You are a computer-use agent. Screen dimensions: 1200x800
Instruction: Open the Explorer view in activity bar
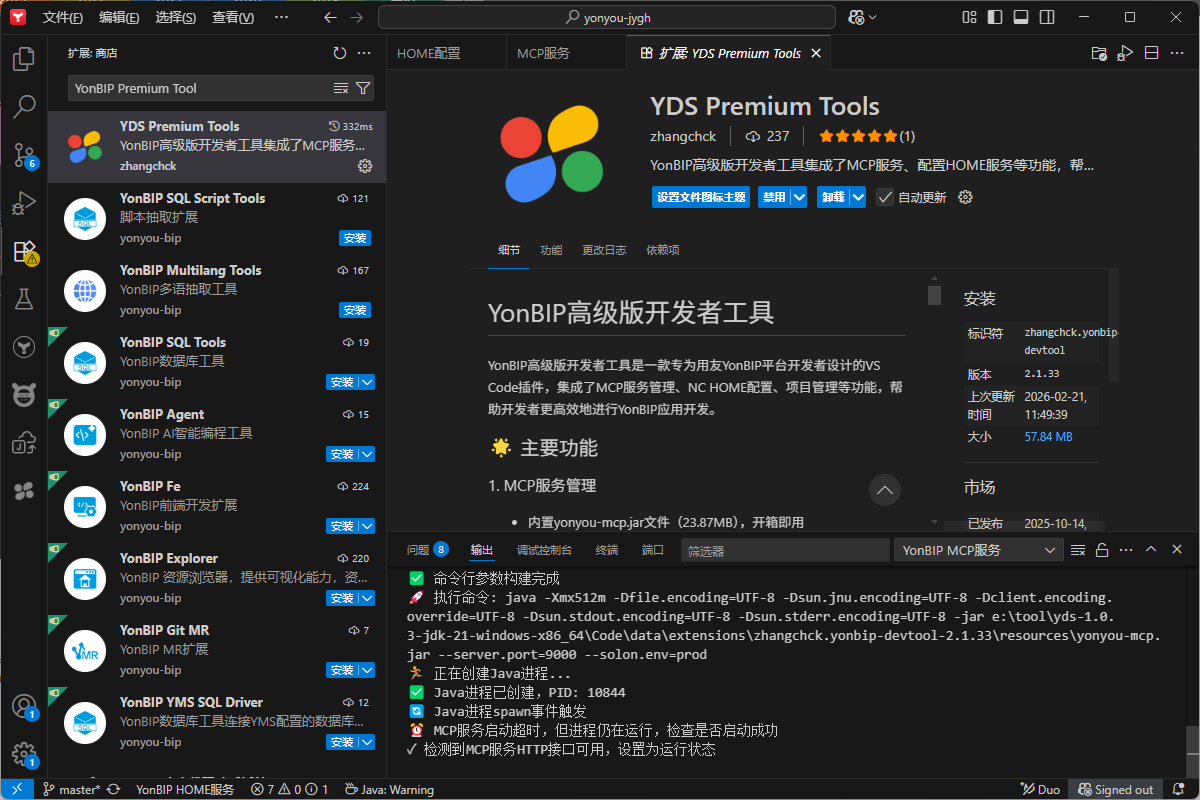24,58
